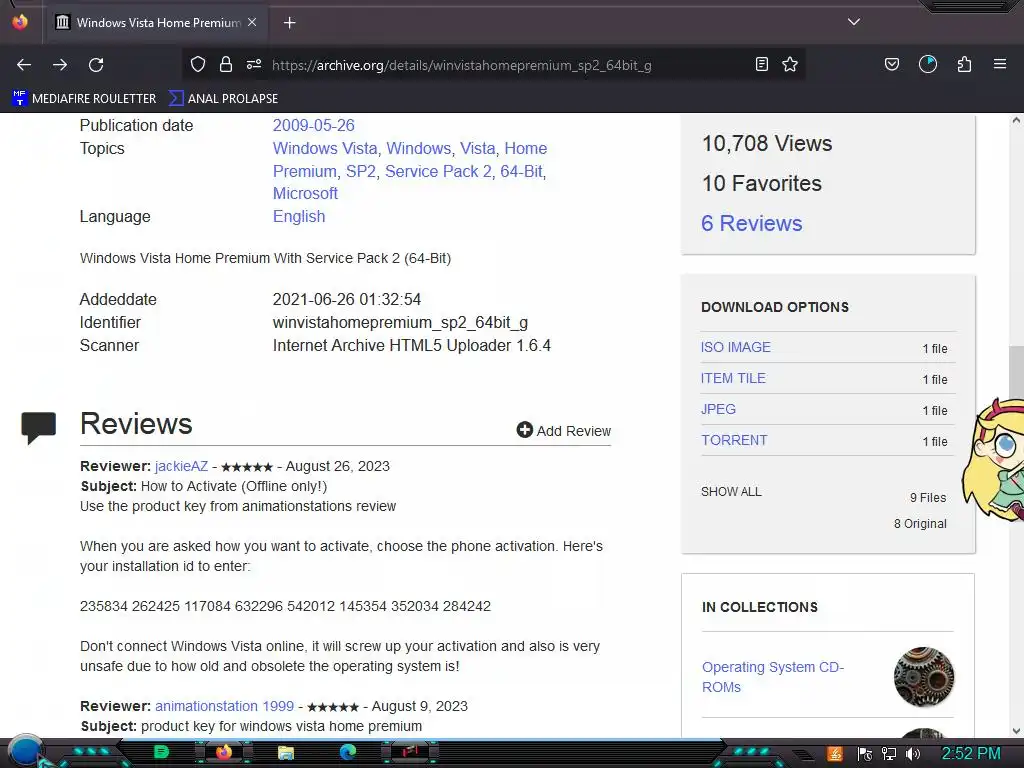Toggle reader view in address bar

(761, 64)
